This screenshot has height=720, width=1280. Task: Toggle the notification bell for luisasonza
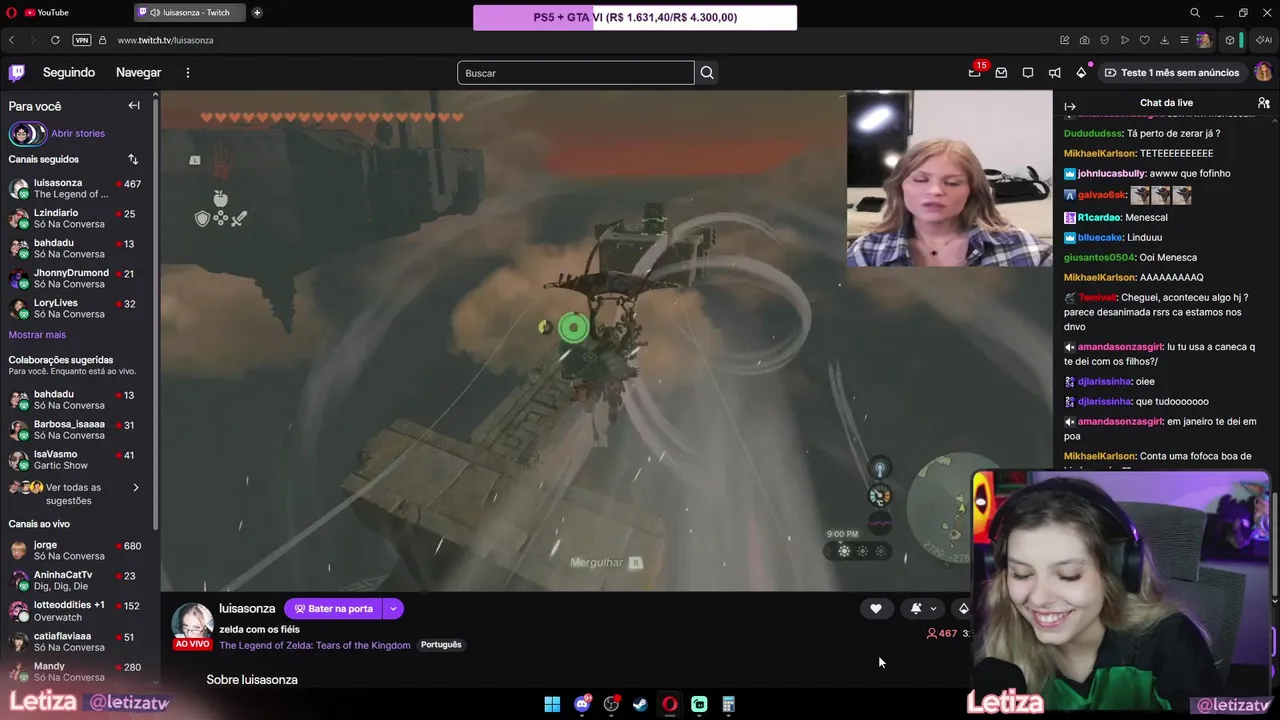916,608
